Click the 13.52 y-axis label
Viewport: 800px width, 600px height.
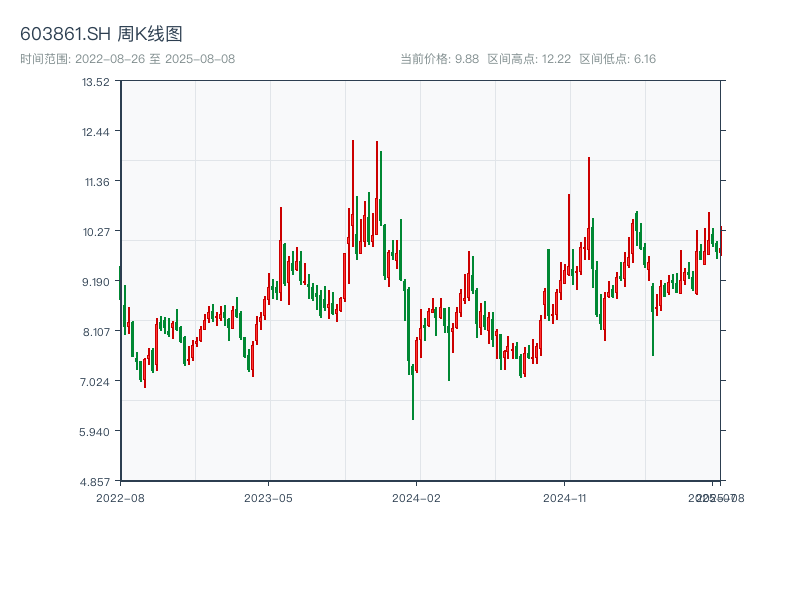96,82
